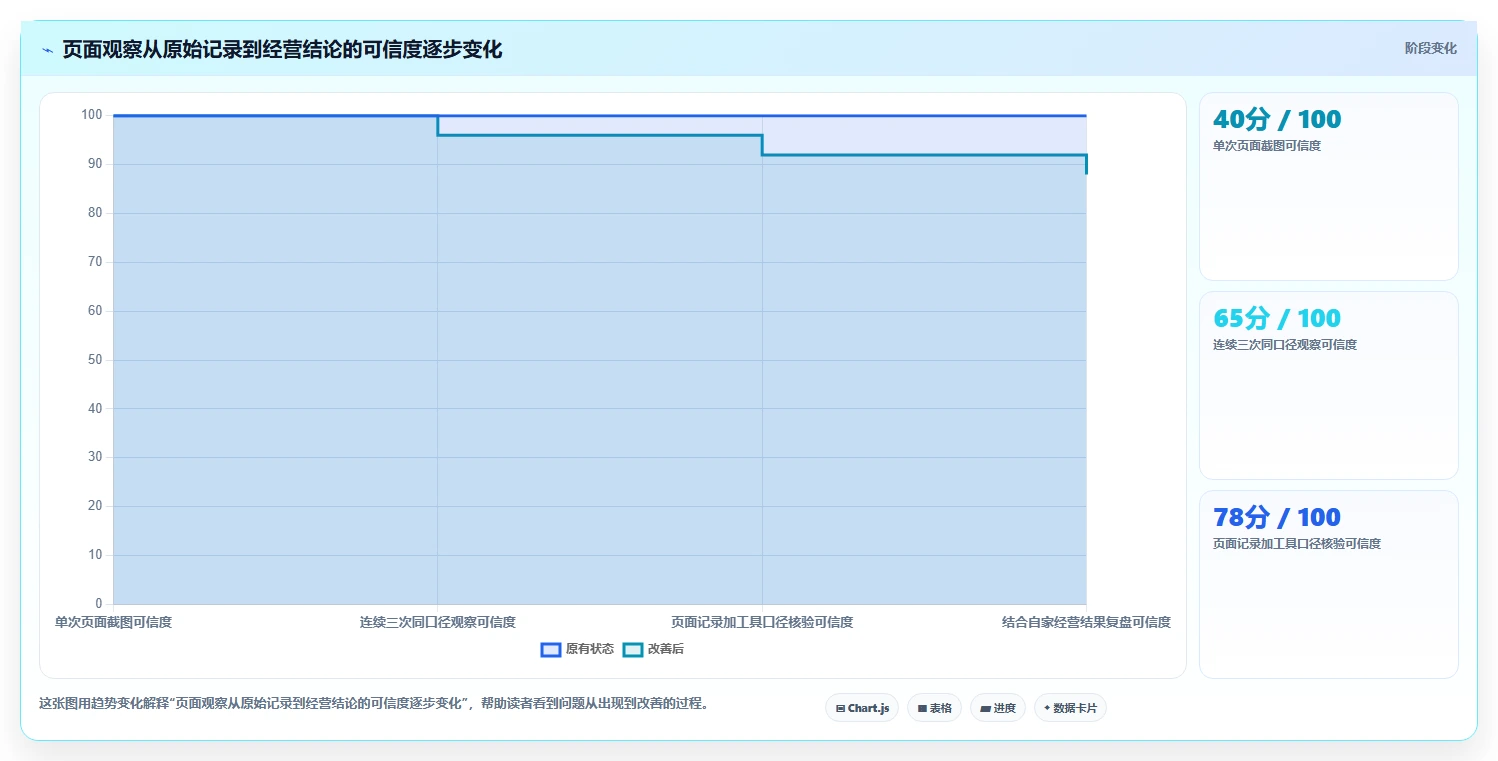Open the 78分 / 100 score card
This screenshot has height=761, width=1498.
pyautogui.click(x=1328, y=584)
